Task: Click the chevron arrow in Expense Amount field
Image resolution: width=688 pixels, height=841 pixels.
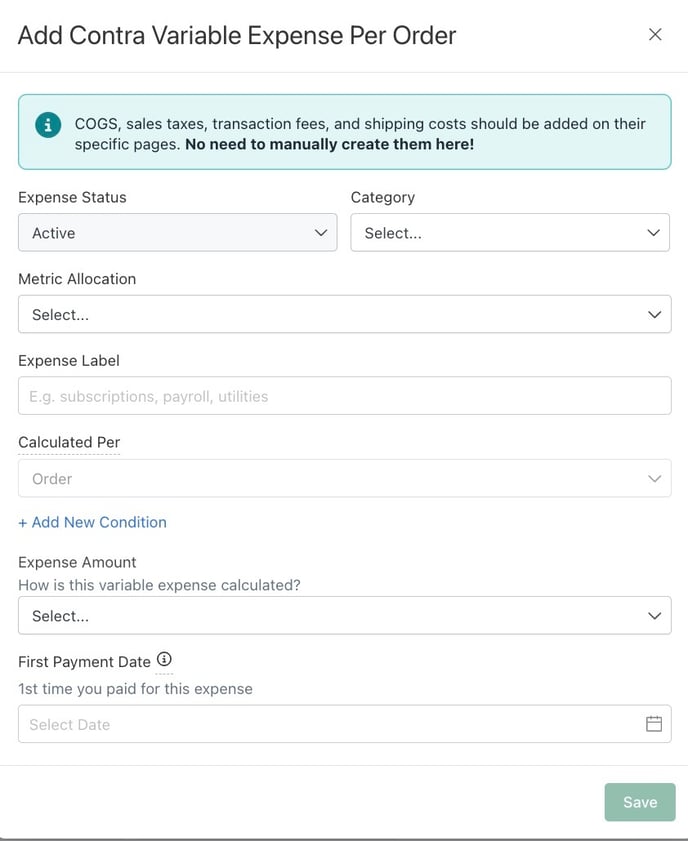Action: click(655, 616)
